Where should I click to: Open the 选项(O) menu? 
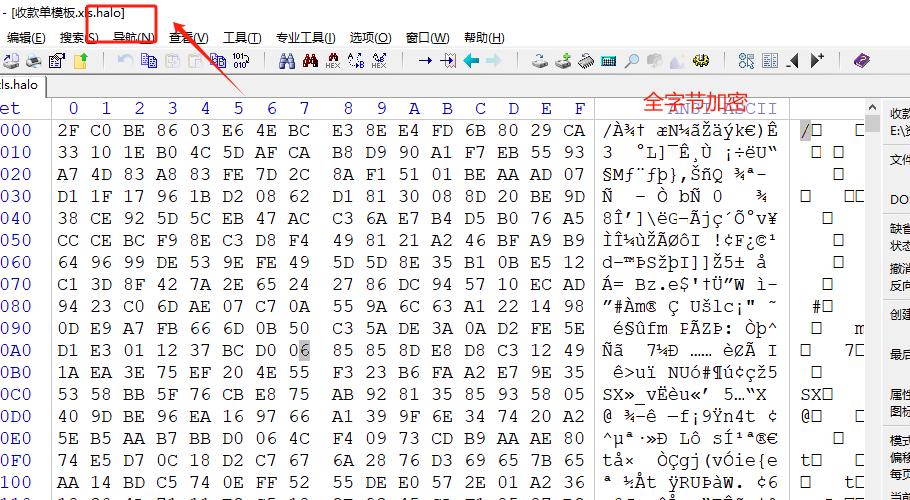pyautogui.click(x=370, y=38)
